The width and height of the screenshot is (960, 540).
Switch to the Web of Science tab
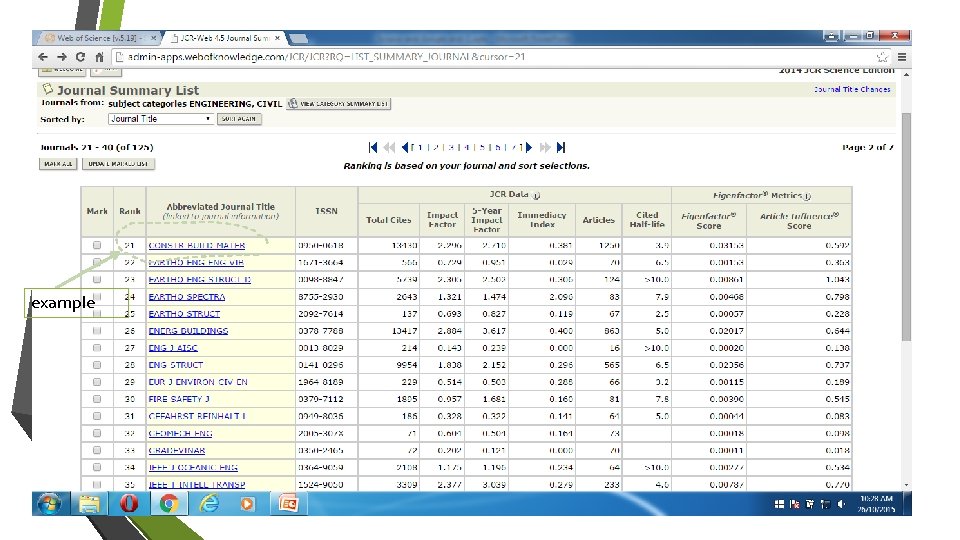point(95,37)
